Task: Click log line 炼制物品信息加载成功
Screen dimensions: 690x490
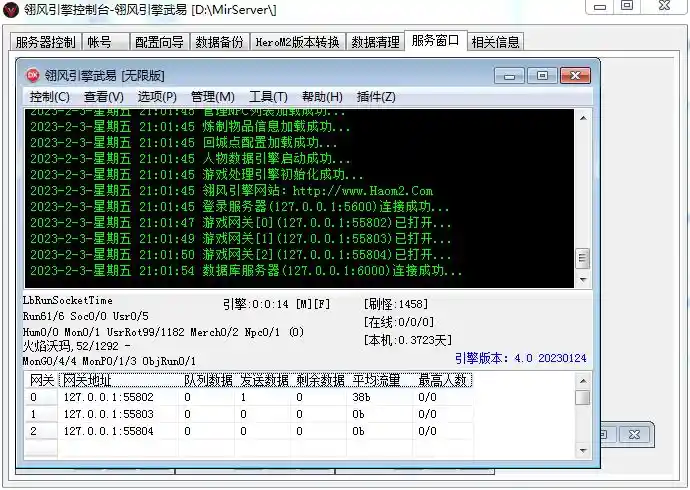Action: point(190,127)
